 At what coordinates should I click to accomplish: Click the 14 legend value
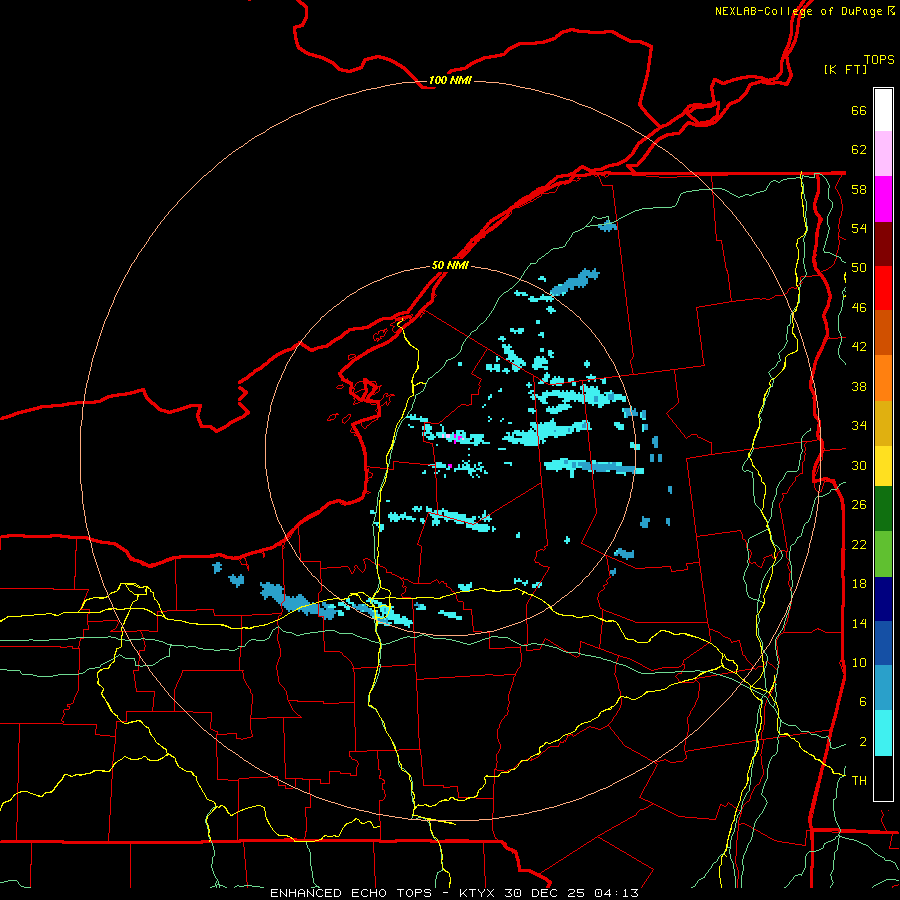859,623
